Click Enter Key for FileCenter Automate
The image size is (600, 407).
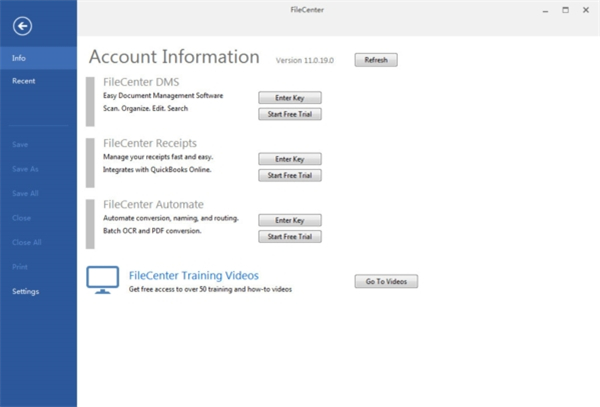(x=289, y=220)
